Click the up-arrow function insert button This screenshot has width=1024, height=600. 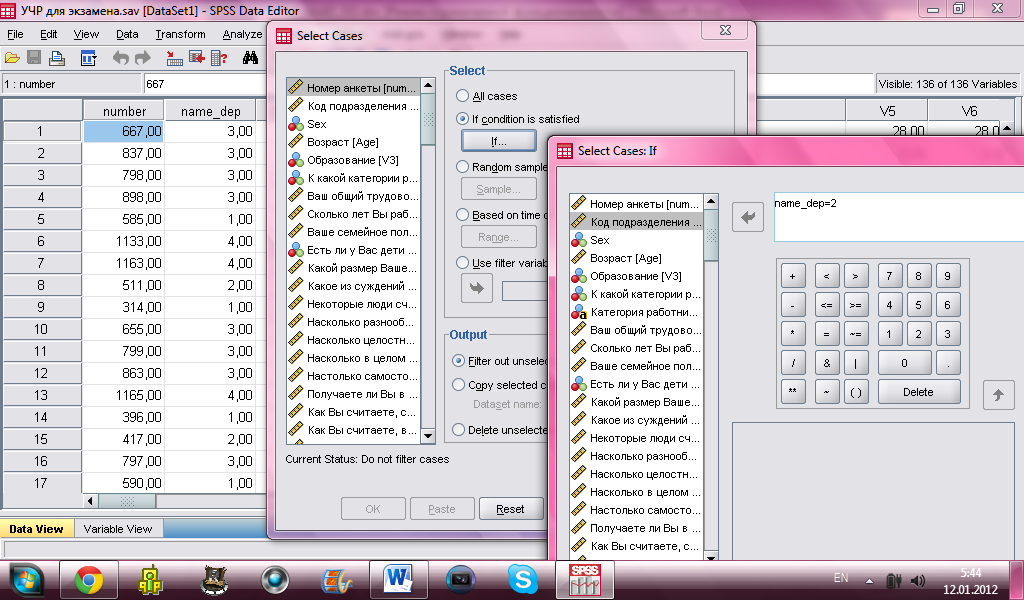click(x=999, y=395)
